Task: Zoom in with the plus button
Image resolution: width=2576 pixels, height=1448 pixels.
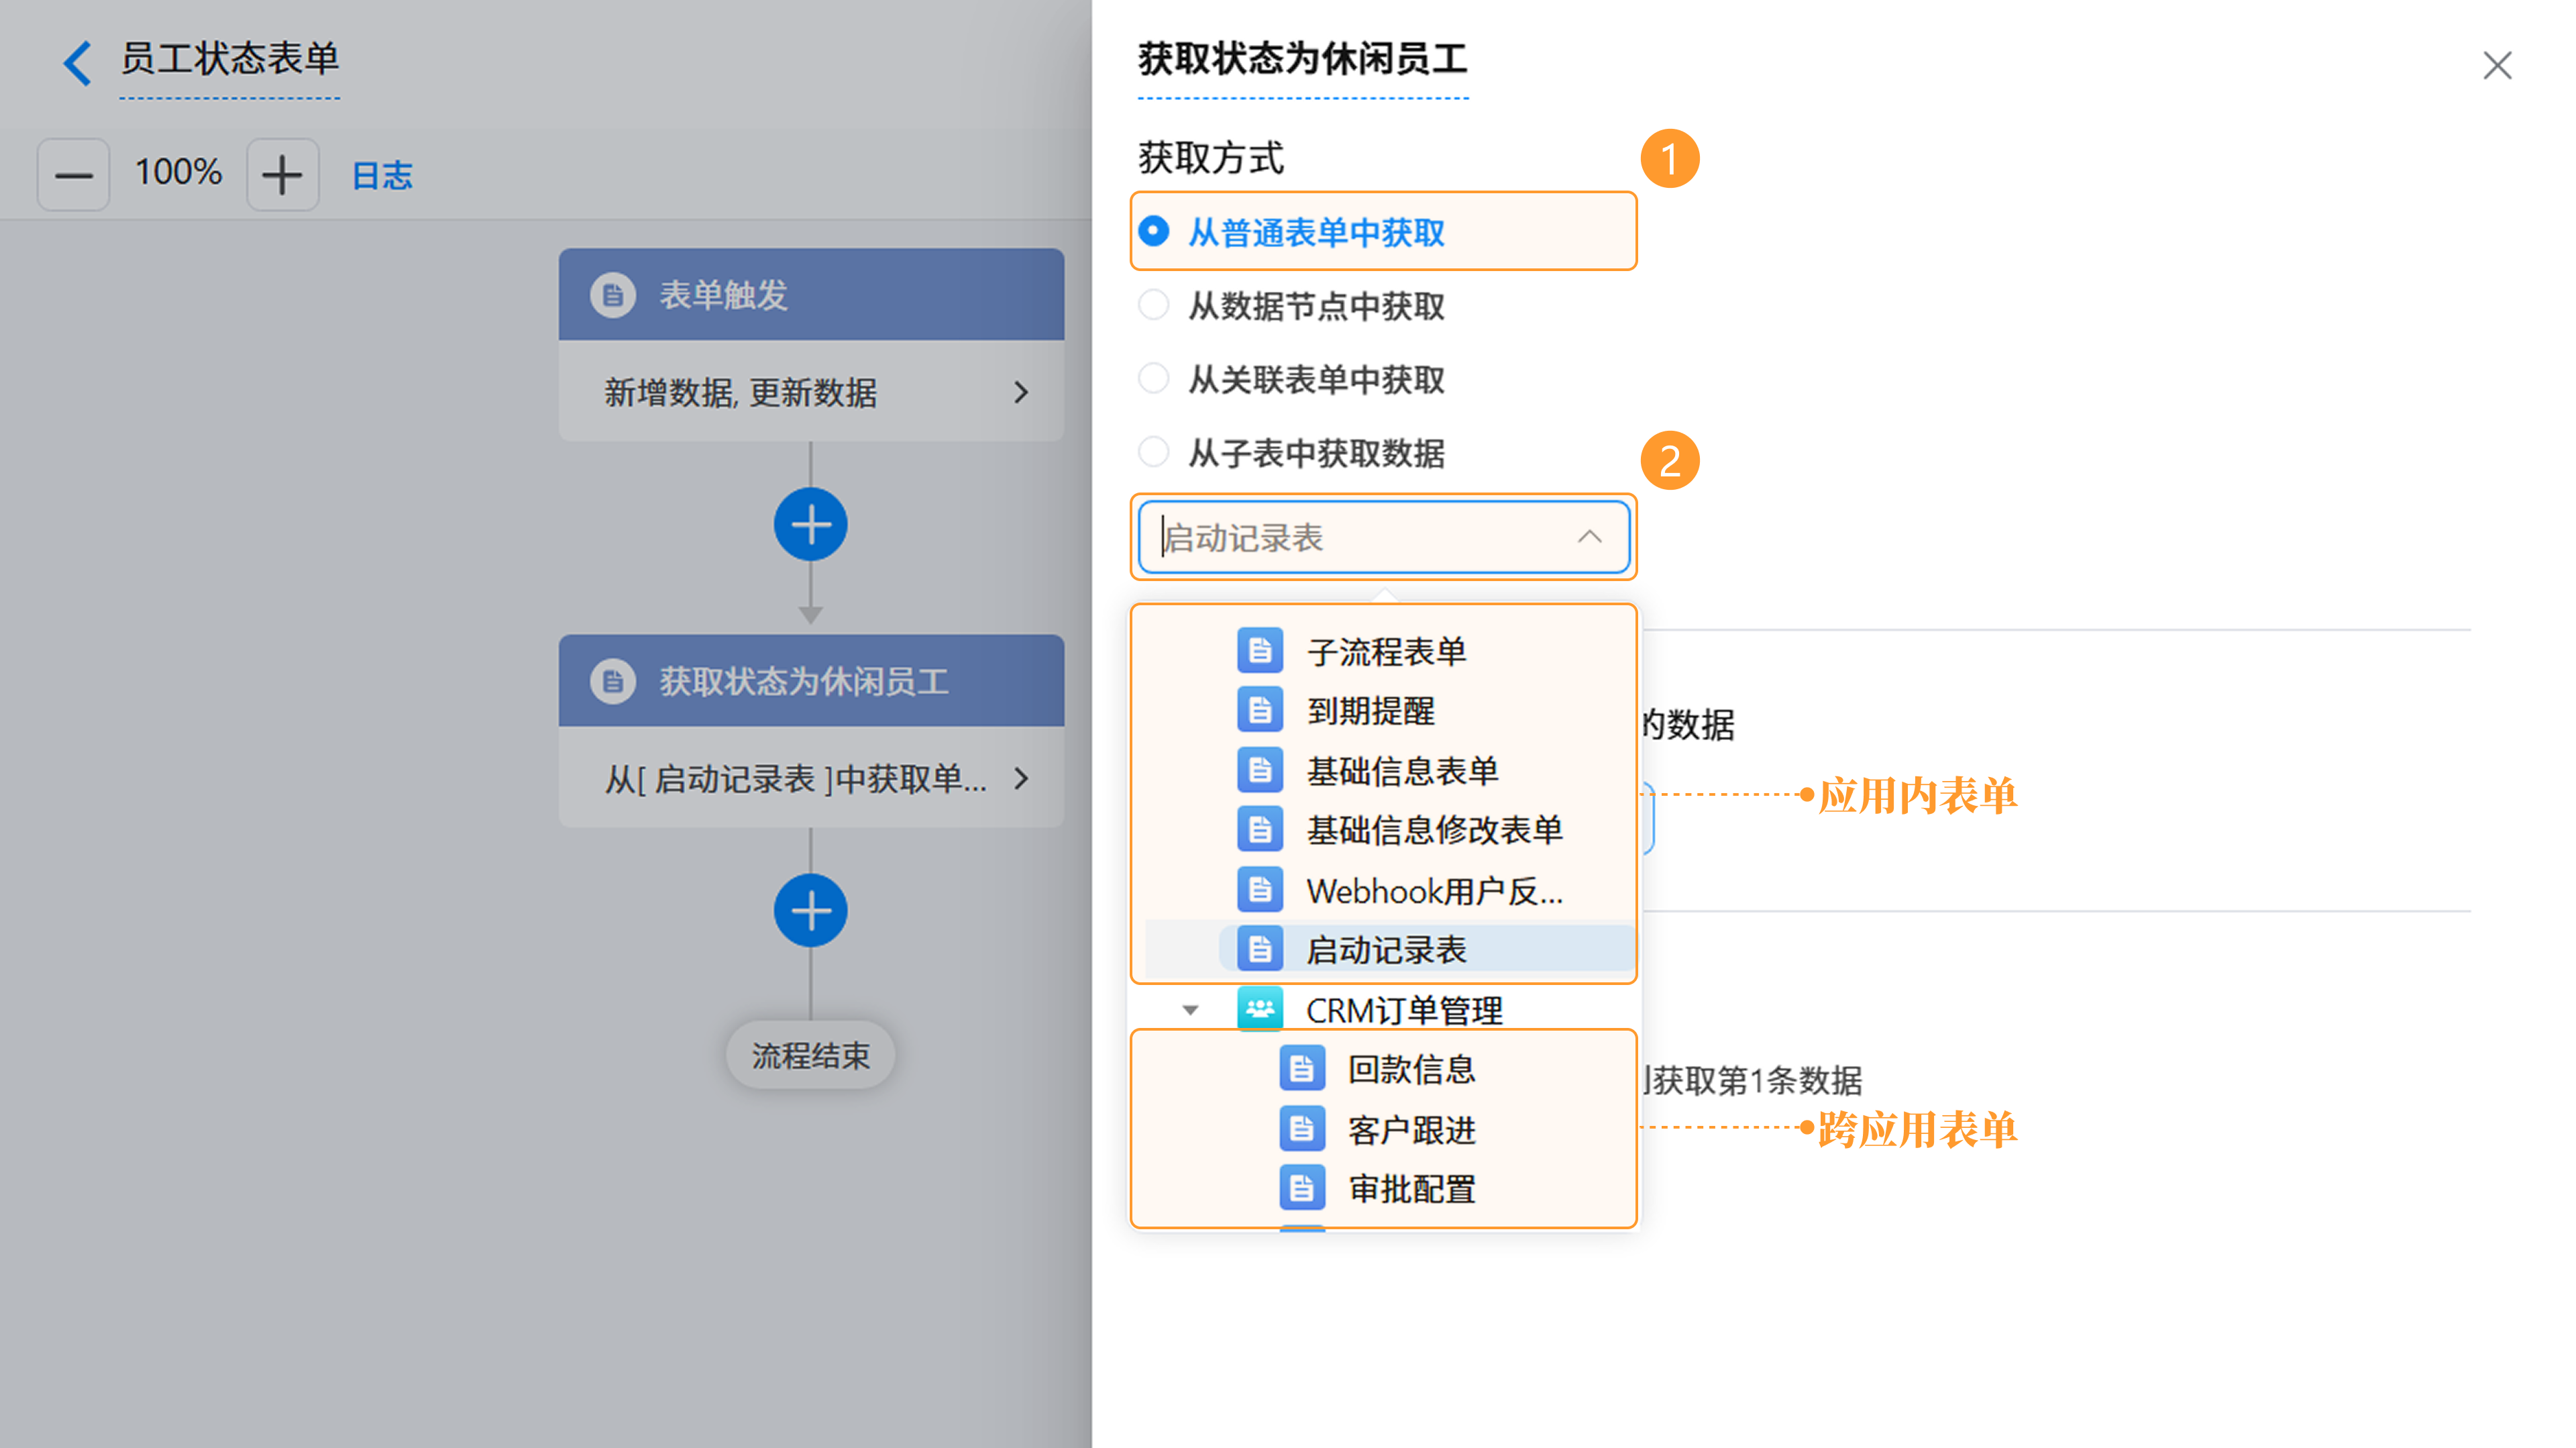Action: [282, 175]
